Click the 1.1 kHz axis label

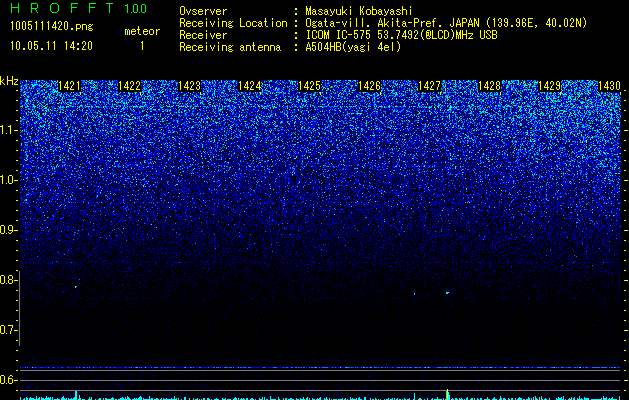tap(8, 130)
